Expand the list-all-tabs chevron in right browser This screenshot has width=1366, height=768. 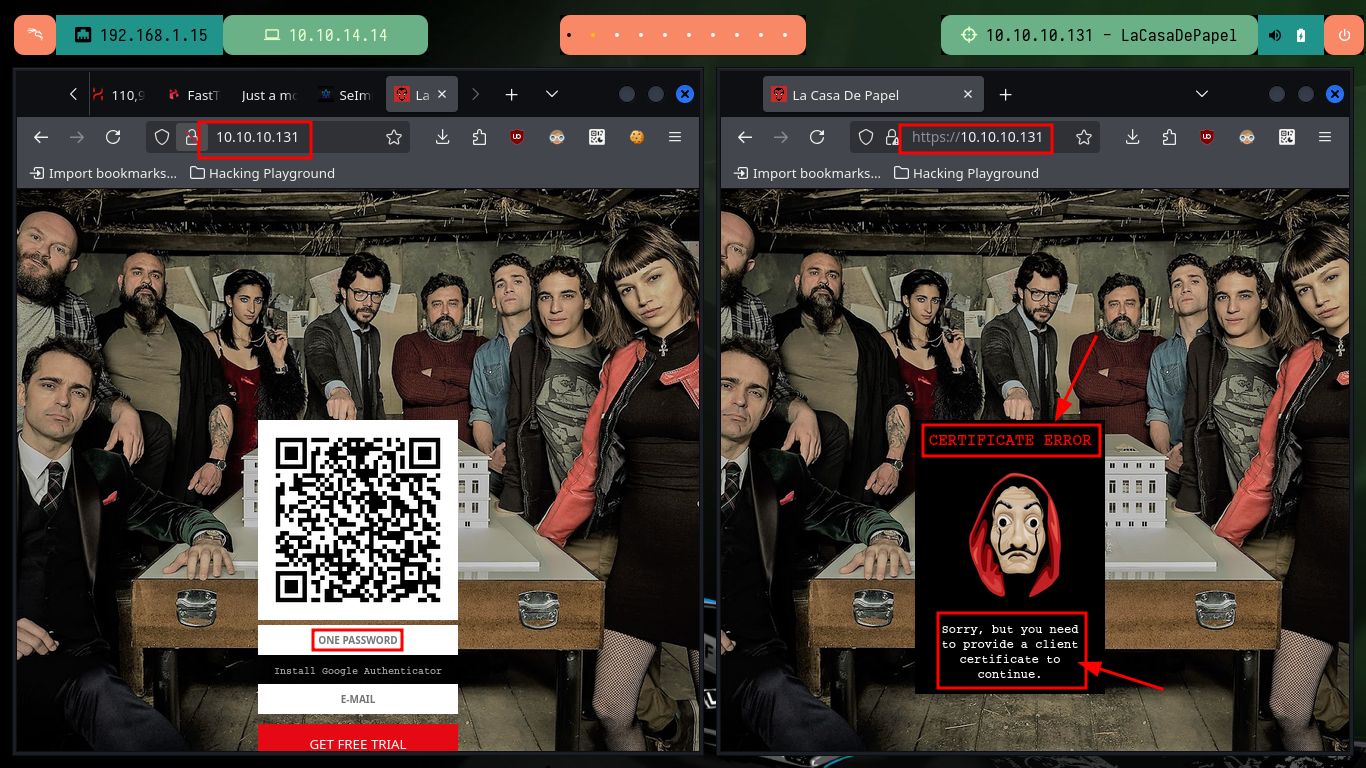pos(1203,94)
